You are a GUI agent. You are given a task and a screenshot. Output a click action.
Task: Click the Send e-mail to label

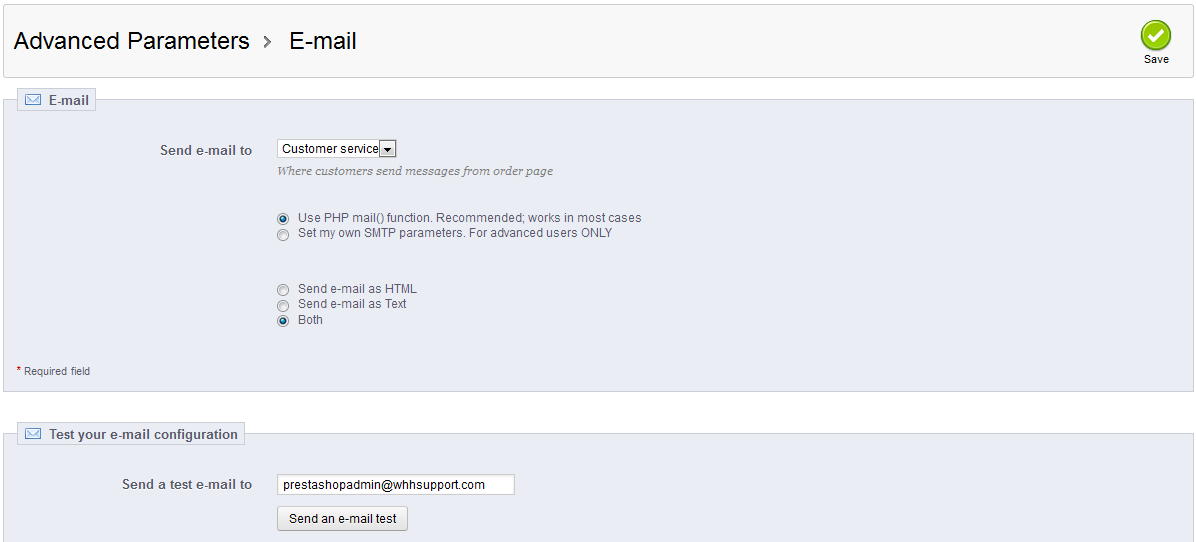coord(206,150)
